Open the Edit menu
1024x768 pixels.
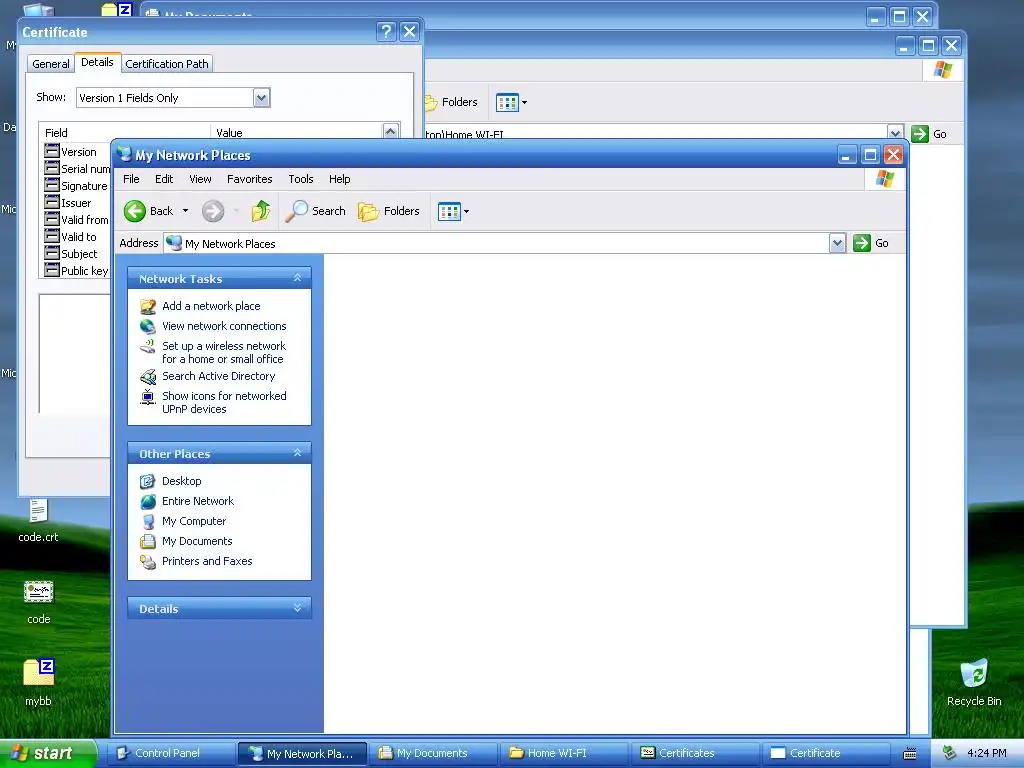click(x=164, y=179)
